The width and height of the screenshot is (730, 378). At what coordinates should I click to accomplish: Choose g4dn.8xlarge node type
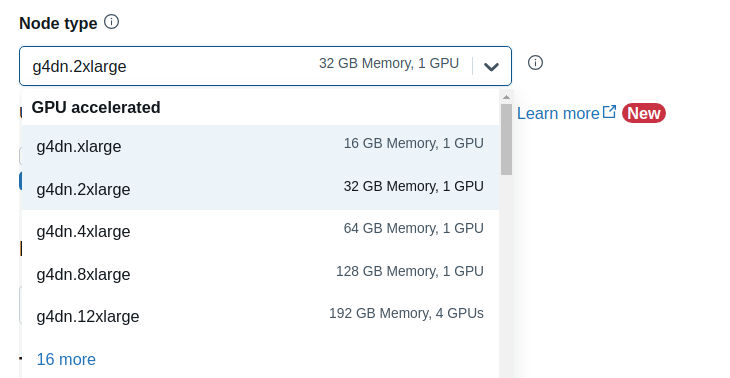point(260,274)
